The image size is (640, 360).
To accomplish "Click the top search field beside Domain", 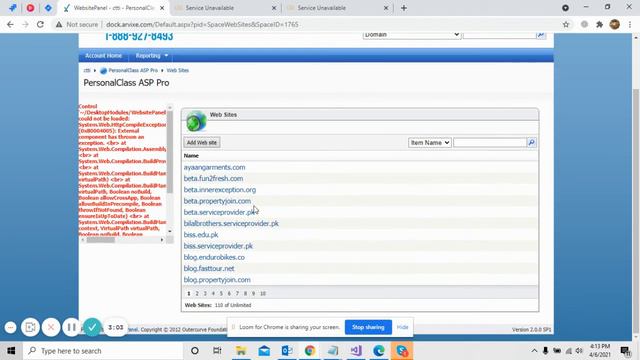I will (499, 35).
